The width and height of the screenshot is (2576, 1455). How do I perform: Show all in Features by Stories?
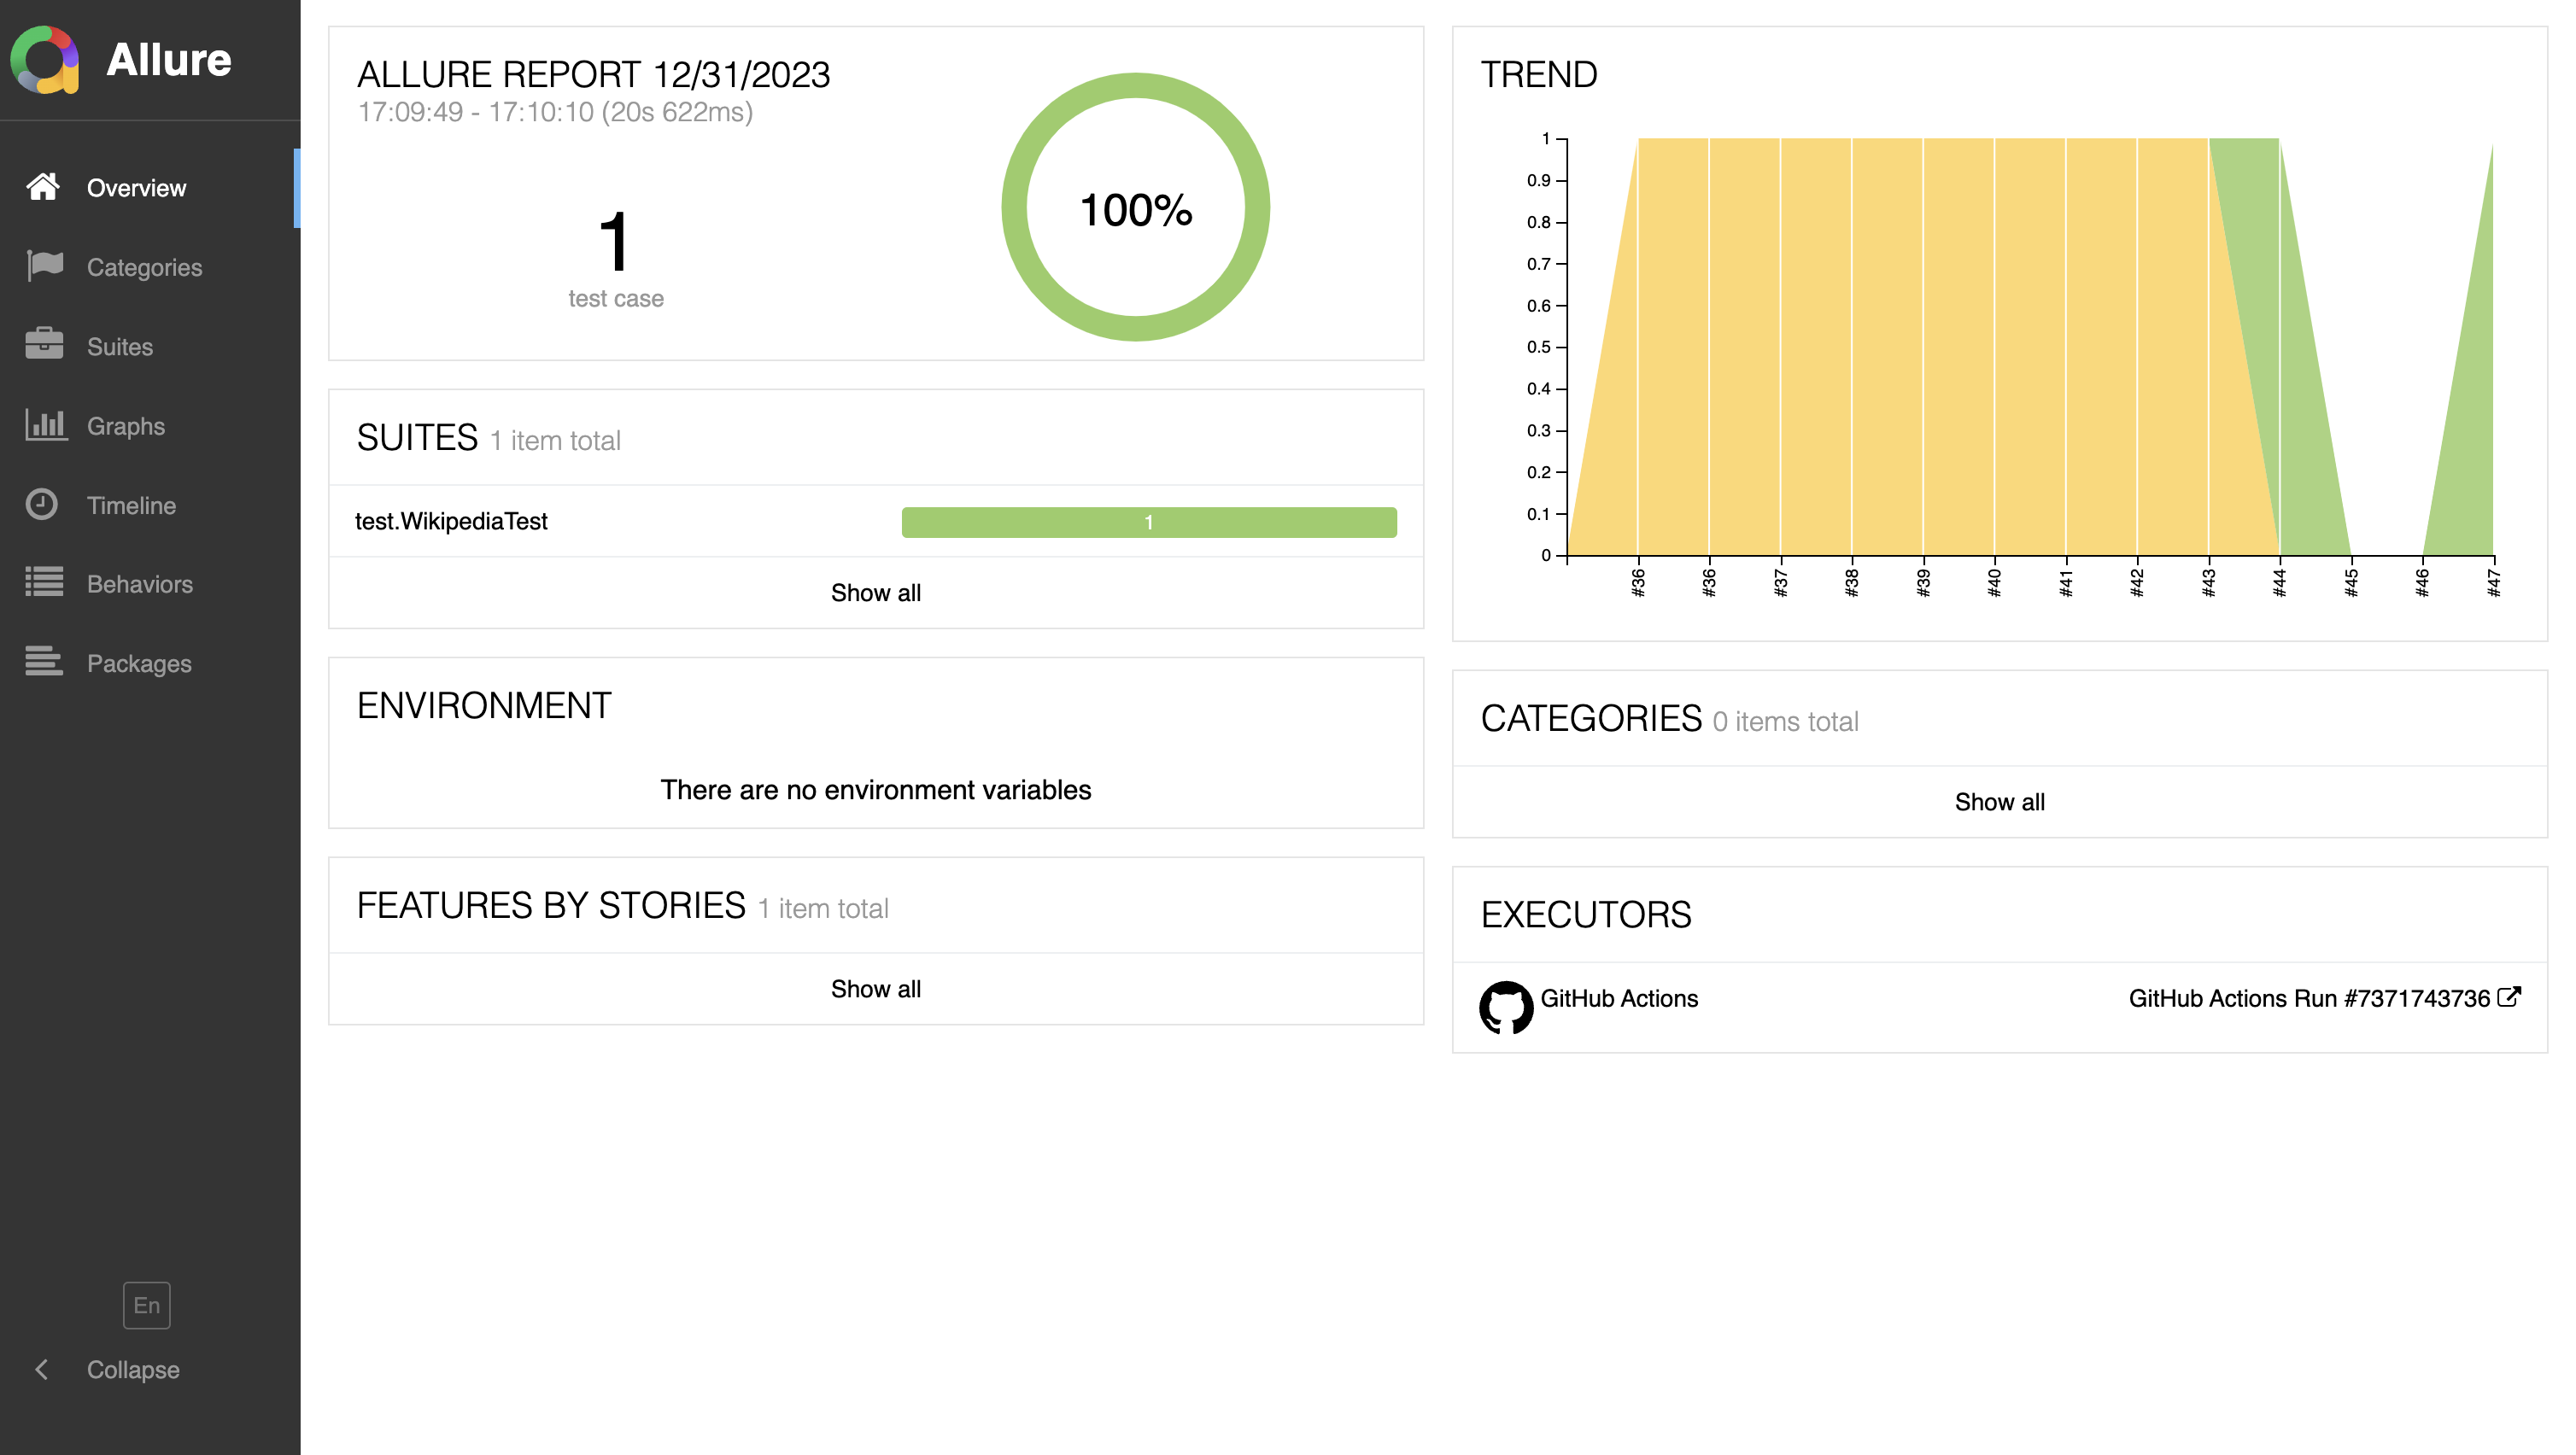875,989
